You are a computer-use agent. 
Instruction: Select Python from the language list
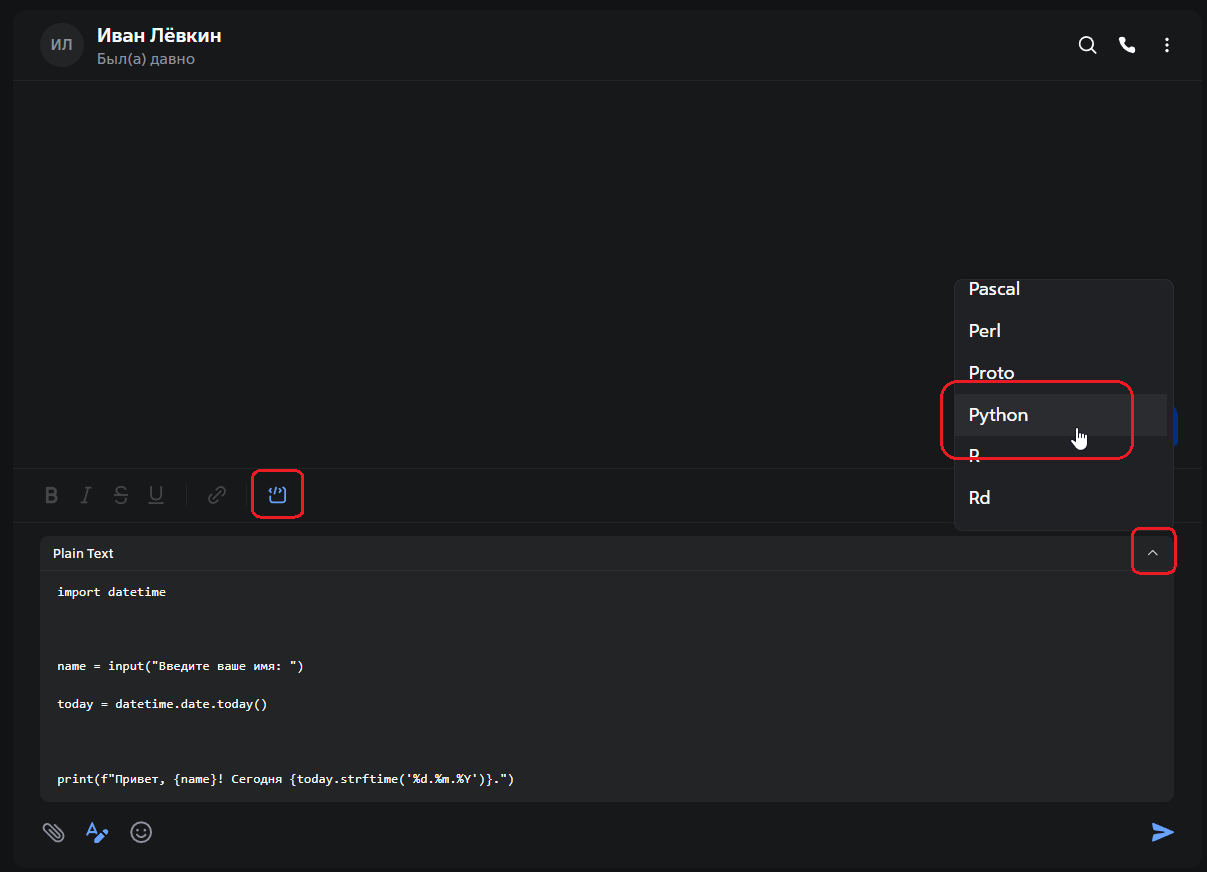(x=998, y=414)
